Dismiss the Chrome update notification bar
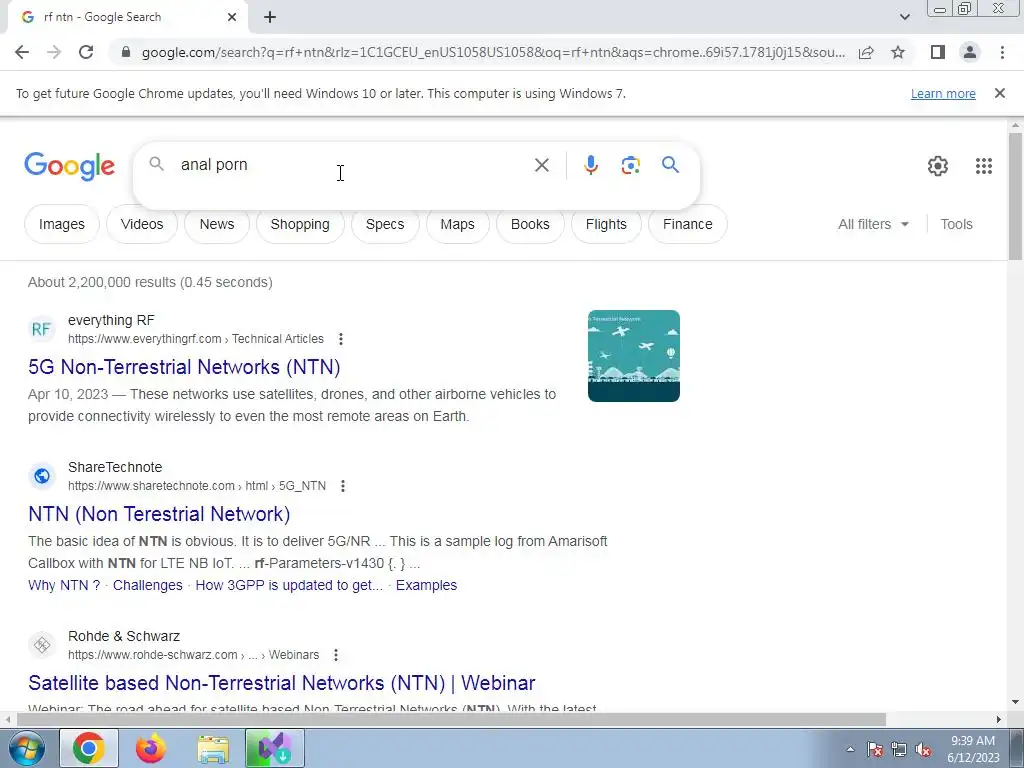The height and width of the screenshot is (768, 1024). [x=1000, y=93]
